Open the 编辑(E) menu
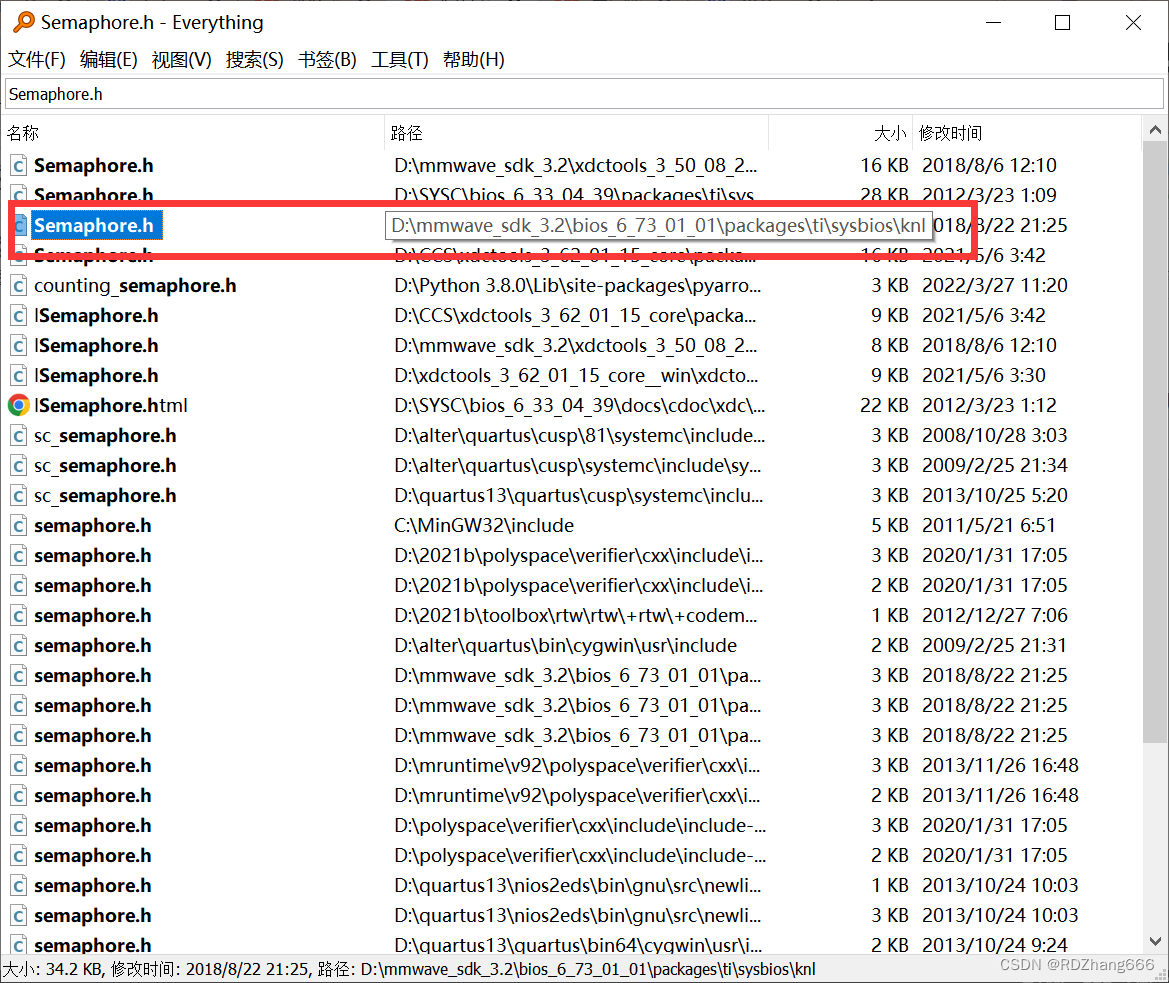 tap(109, 60)
